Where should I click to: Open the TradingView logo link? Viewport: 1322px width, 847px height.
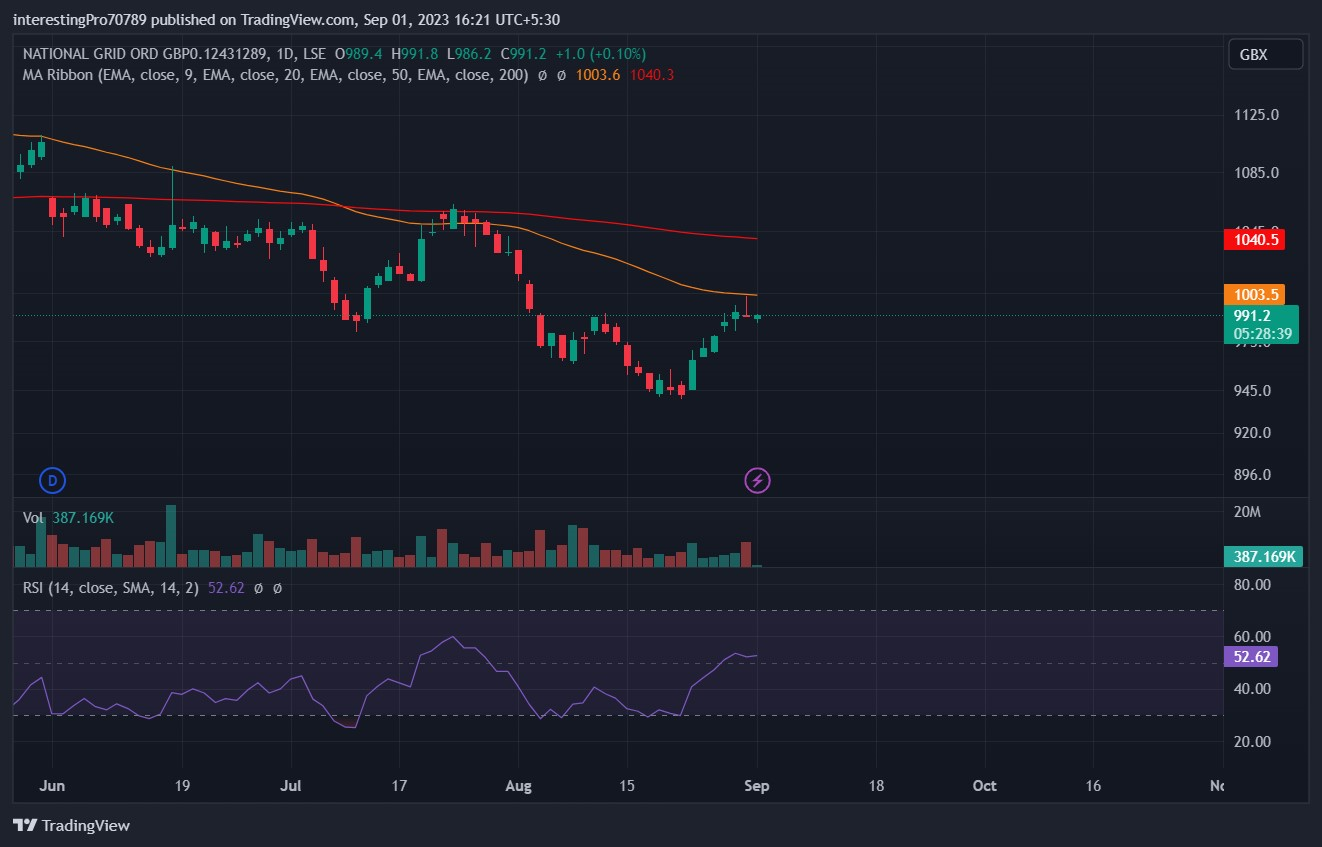[x=71, y=825]
